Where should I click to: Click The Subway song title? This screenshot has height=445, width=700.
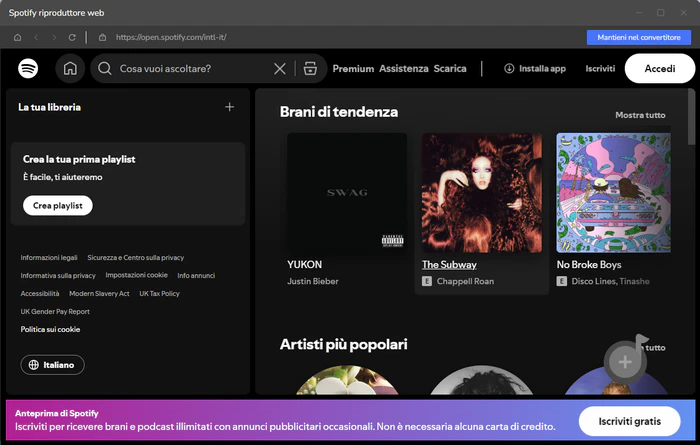(449, 264)
